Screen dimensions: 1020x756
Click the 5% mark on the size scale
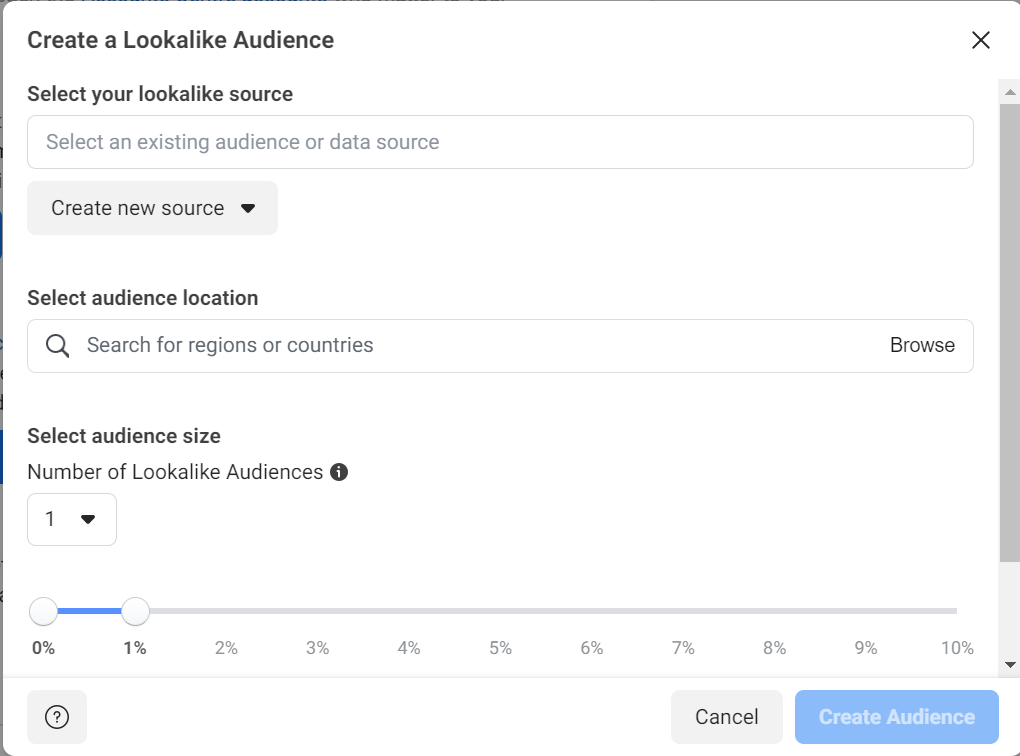tap(499, 648)
